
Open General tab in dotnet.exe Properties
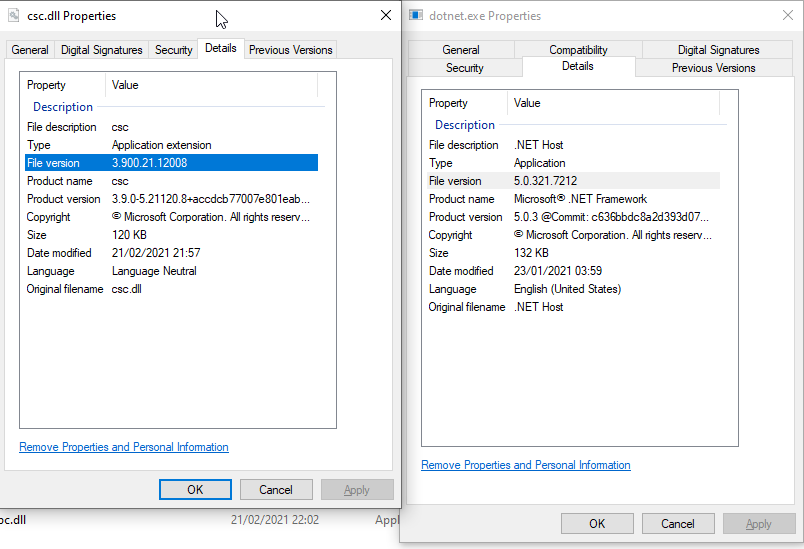(x=461, y=50)
